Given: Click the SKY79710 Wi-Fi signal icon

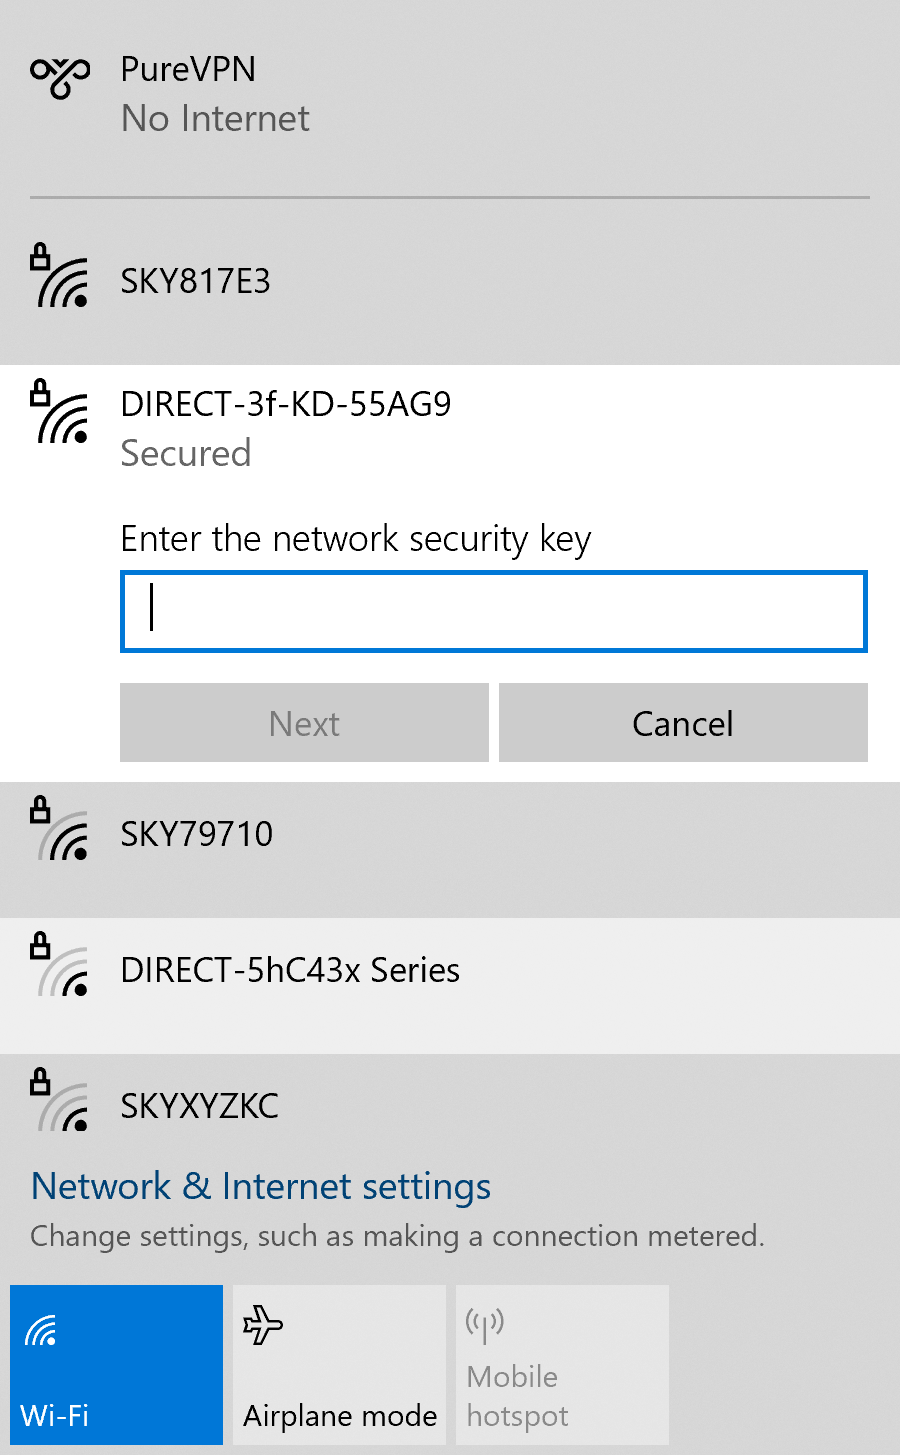Looking at the screenshot, I should (60, 831).
